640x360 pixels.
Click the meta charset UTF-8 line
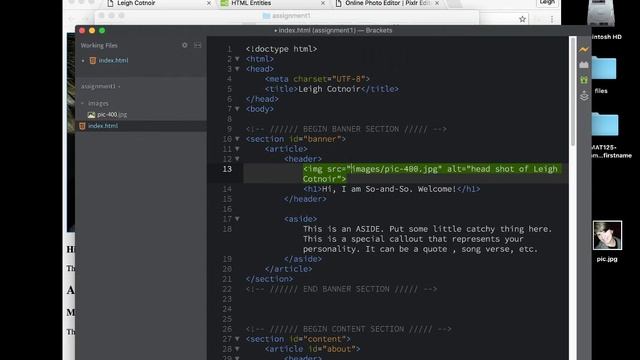tap(317, 79)
